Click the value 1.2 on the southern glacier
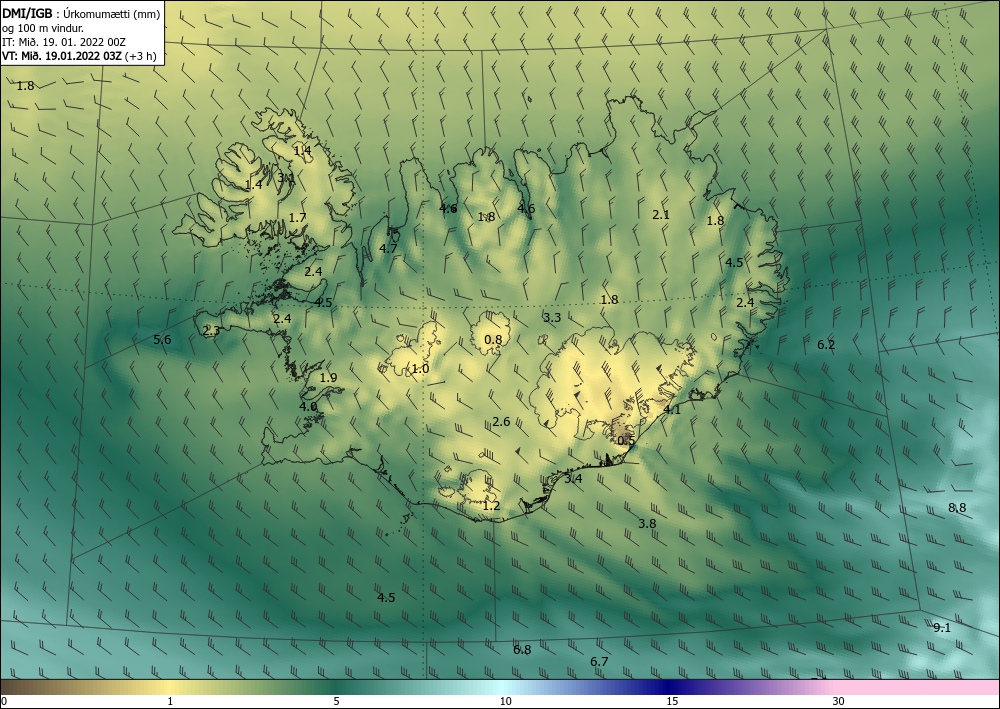Image resolution: width=1000 pixels, height=709 pixels. point(491,506)
